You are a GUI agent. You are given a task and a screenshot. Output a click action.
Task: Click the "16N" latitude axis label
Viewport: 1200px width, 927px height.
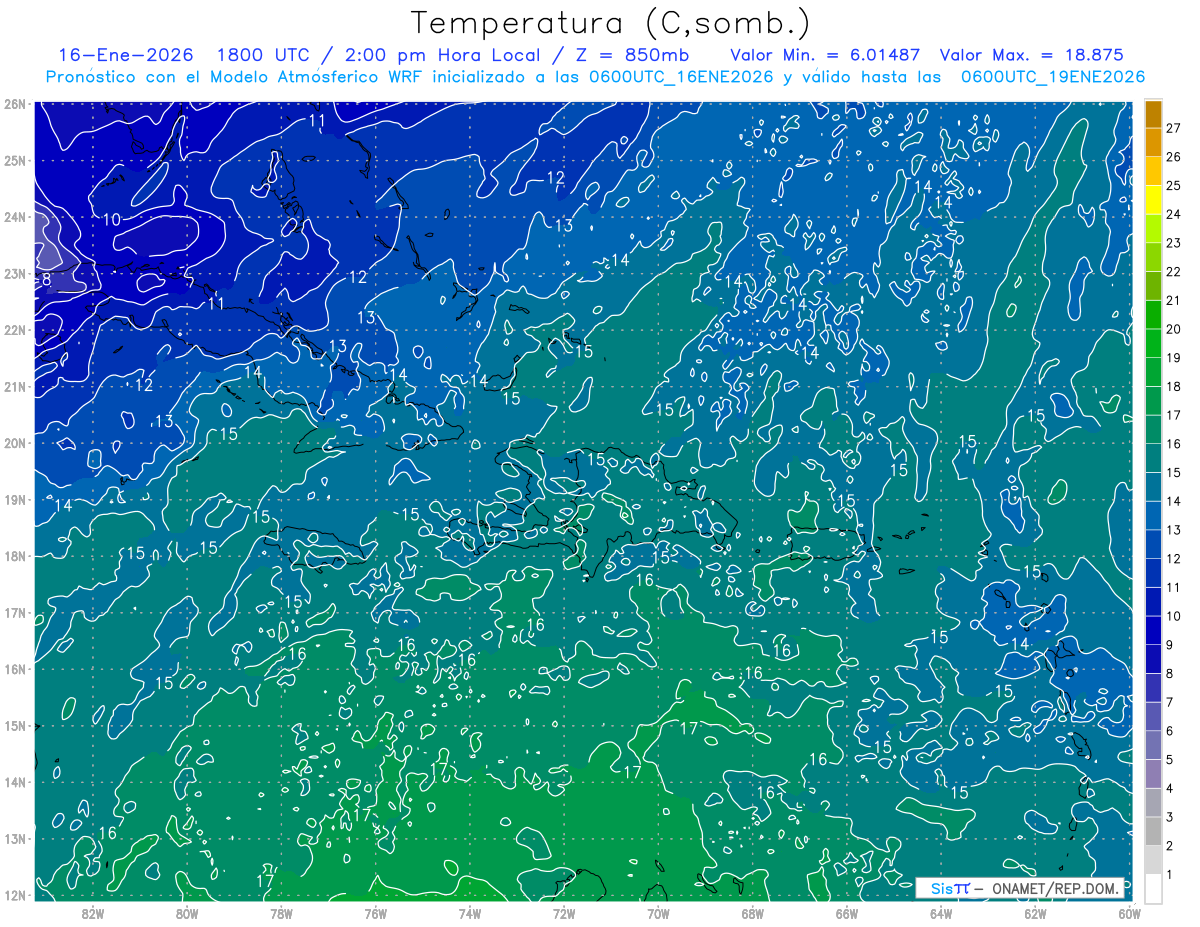point(15,668)
